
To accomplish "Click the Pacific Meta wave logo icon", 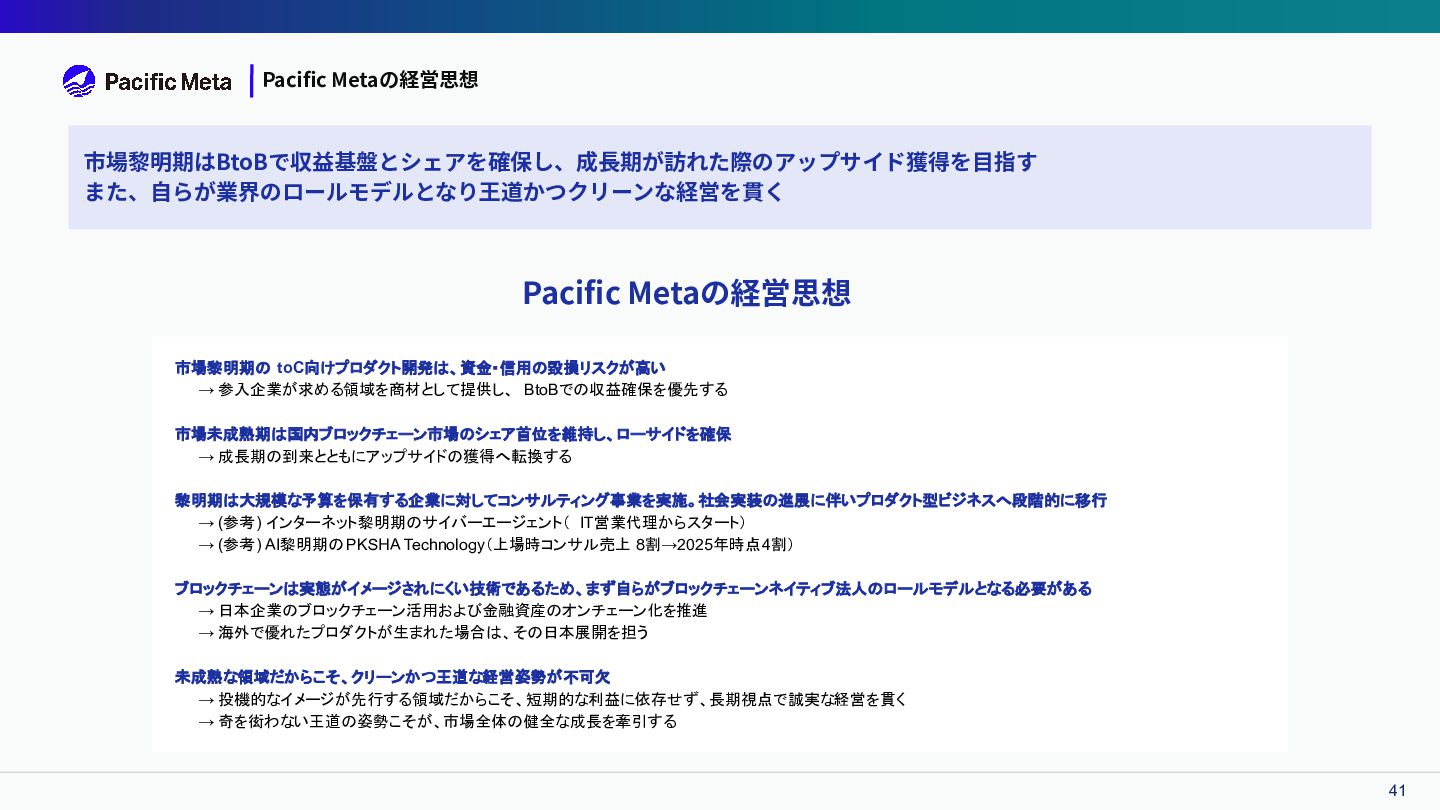I will coord(79,81).
